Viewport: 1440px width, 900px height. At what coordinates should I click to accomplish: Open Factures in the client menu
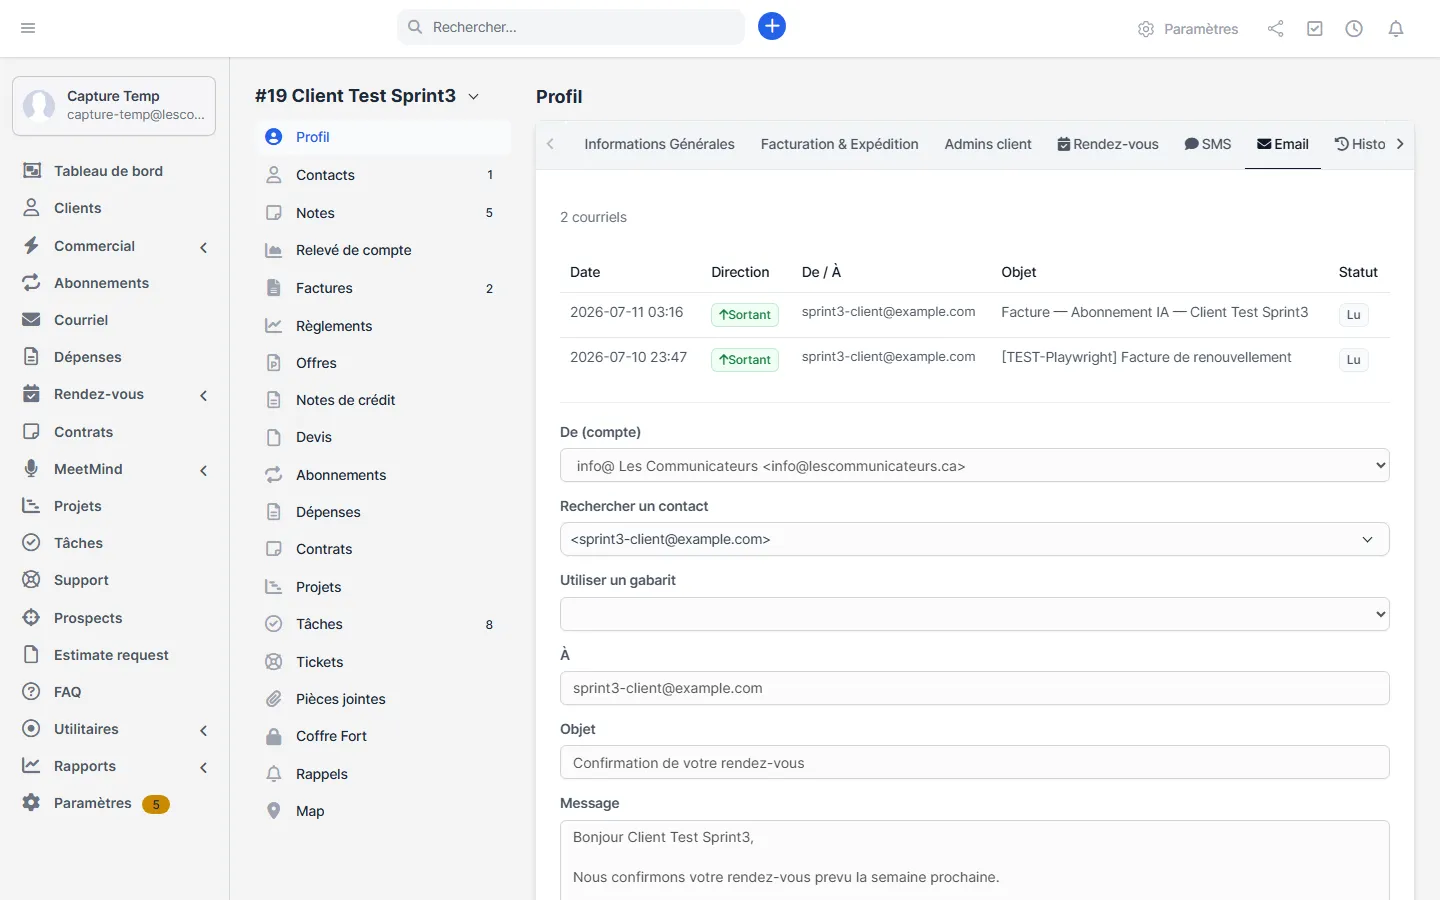pos(383,288)
